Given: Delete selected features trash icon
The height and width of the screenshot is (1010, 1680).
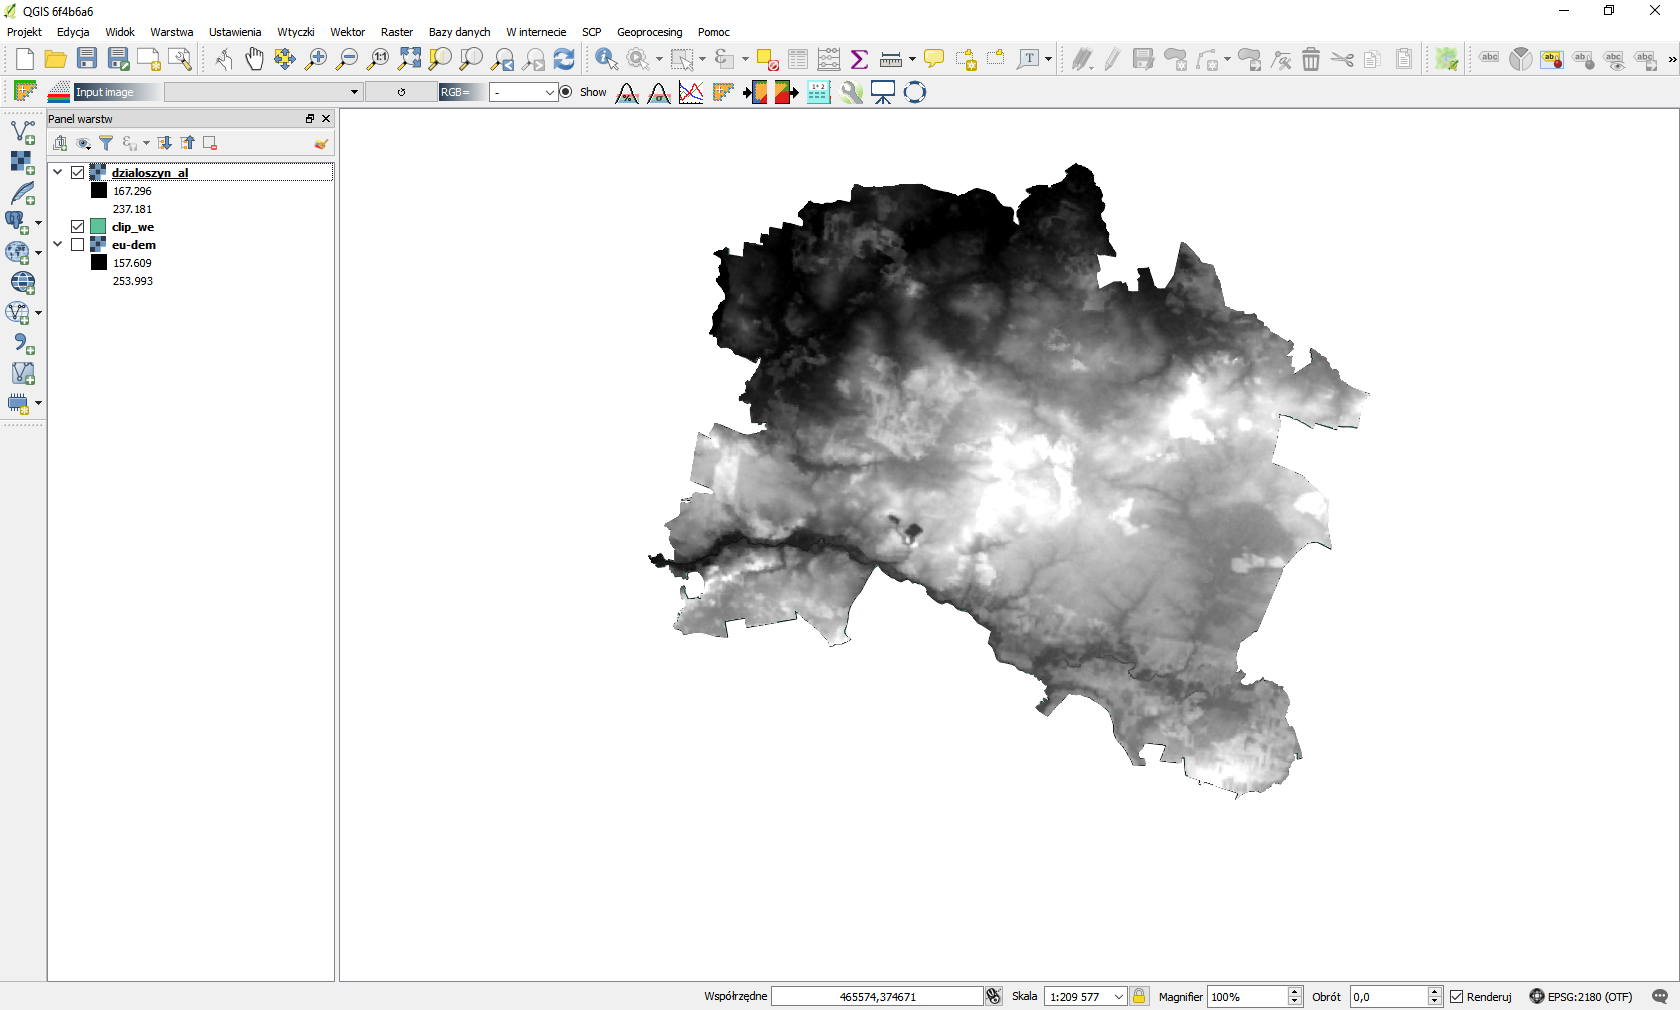Looking at the screenshot, I should point(1311,59).
